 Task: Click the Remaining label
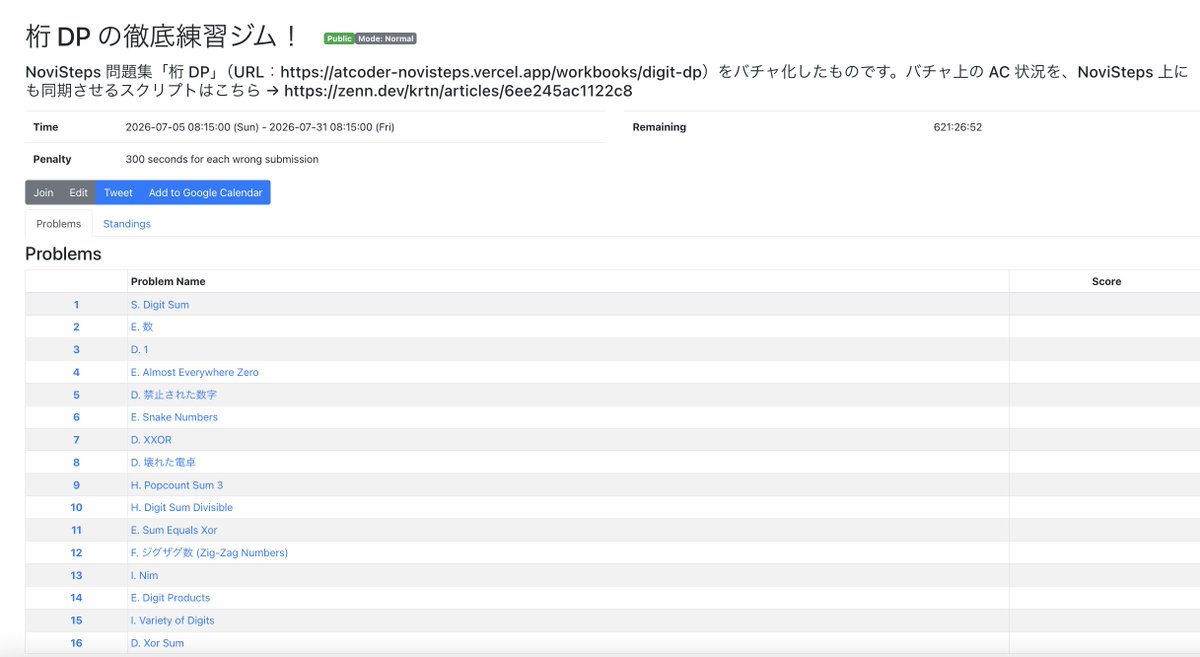pos(659,127)
